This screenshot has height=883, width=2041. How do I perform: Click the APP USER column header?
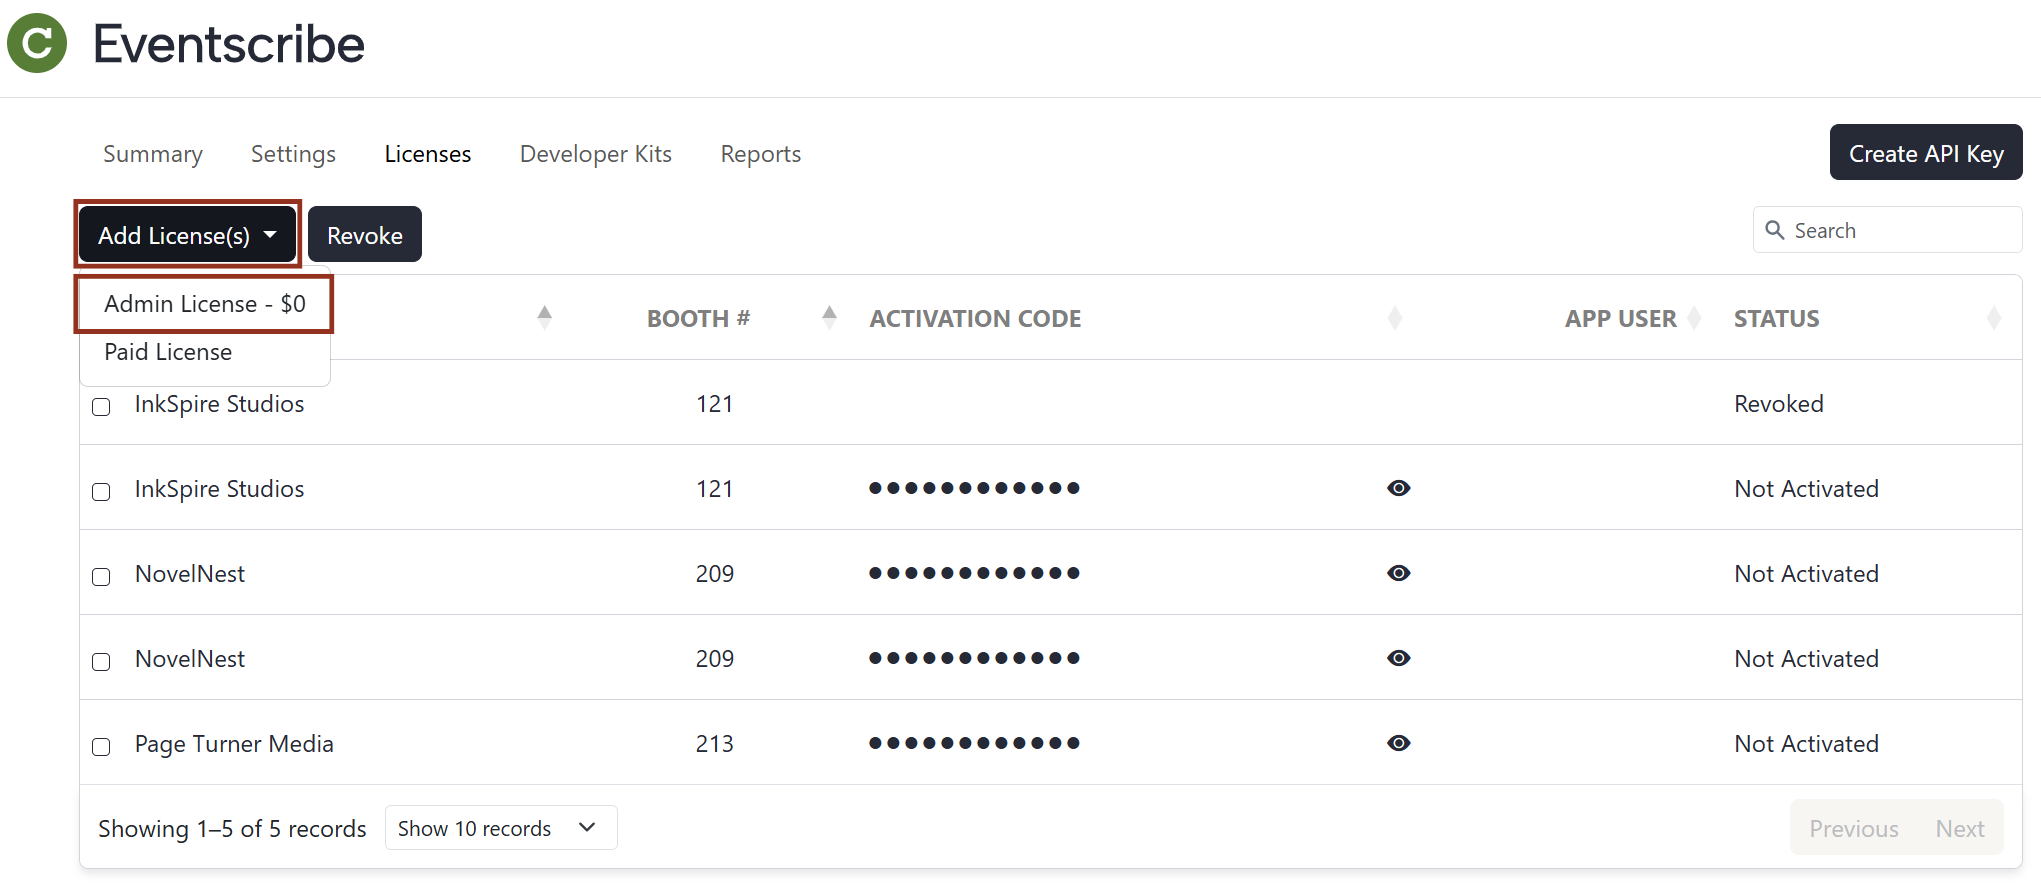[x=1620, y=319]
